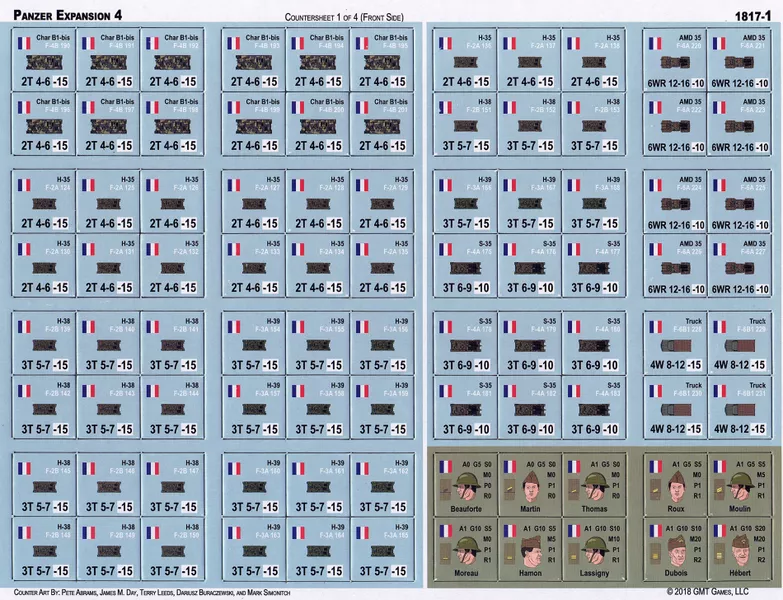Select Char B1-bis counter F-4B 190
The image size is (783, 600).
pyautogui.click(x=44, y=58)
